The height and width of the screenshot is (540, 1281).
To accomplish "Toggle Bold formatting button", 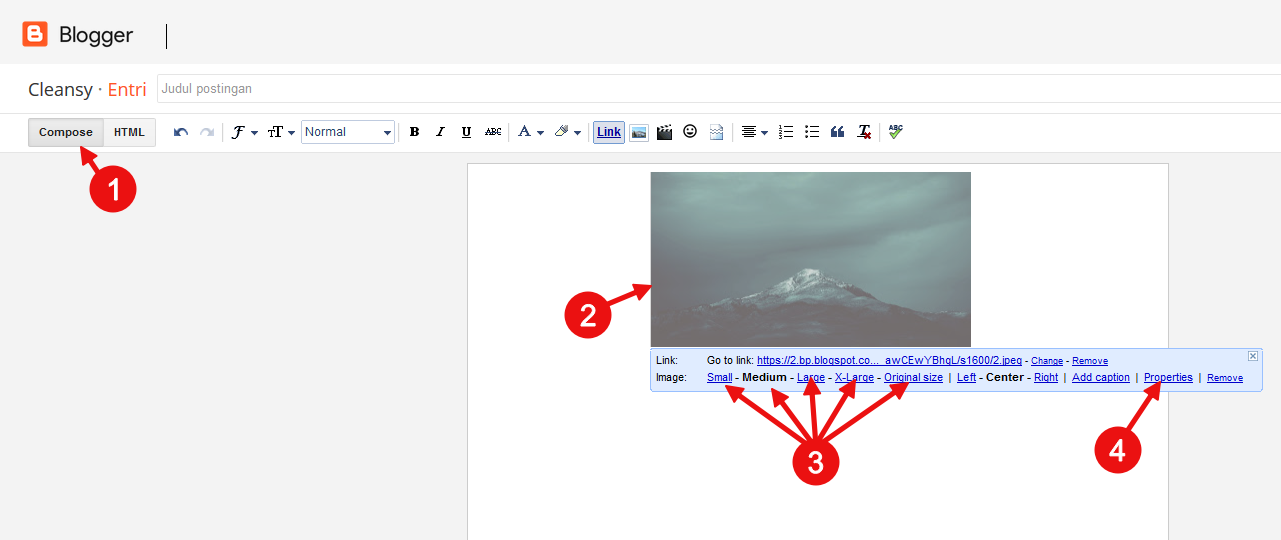I will pos(414,132).
